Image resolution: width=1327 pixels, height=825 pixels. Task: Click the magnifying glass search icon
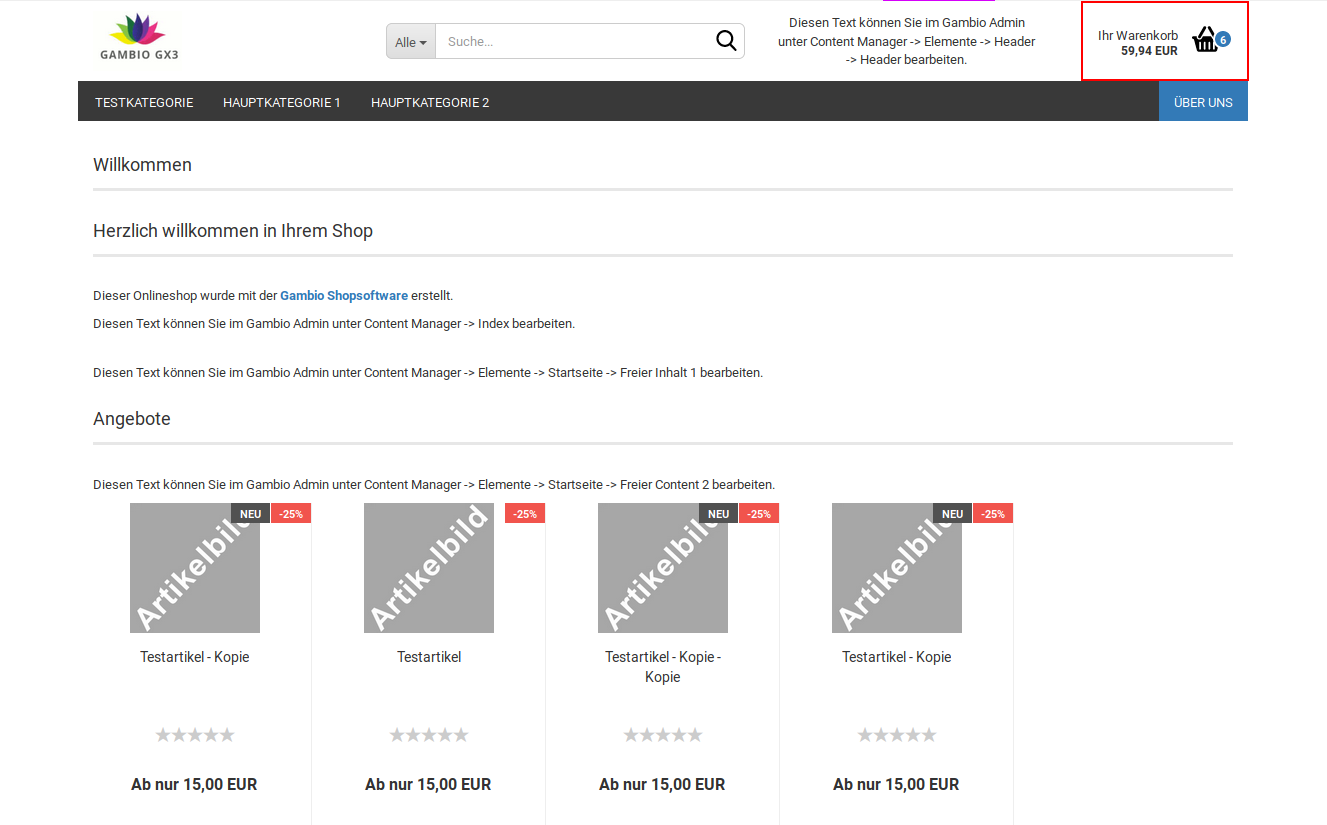(x=726, y=41)
